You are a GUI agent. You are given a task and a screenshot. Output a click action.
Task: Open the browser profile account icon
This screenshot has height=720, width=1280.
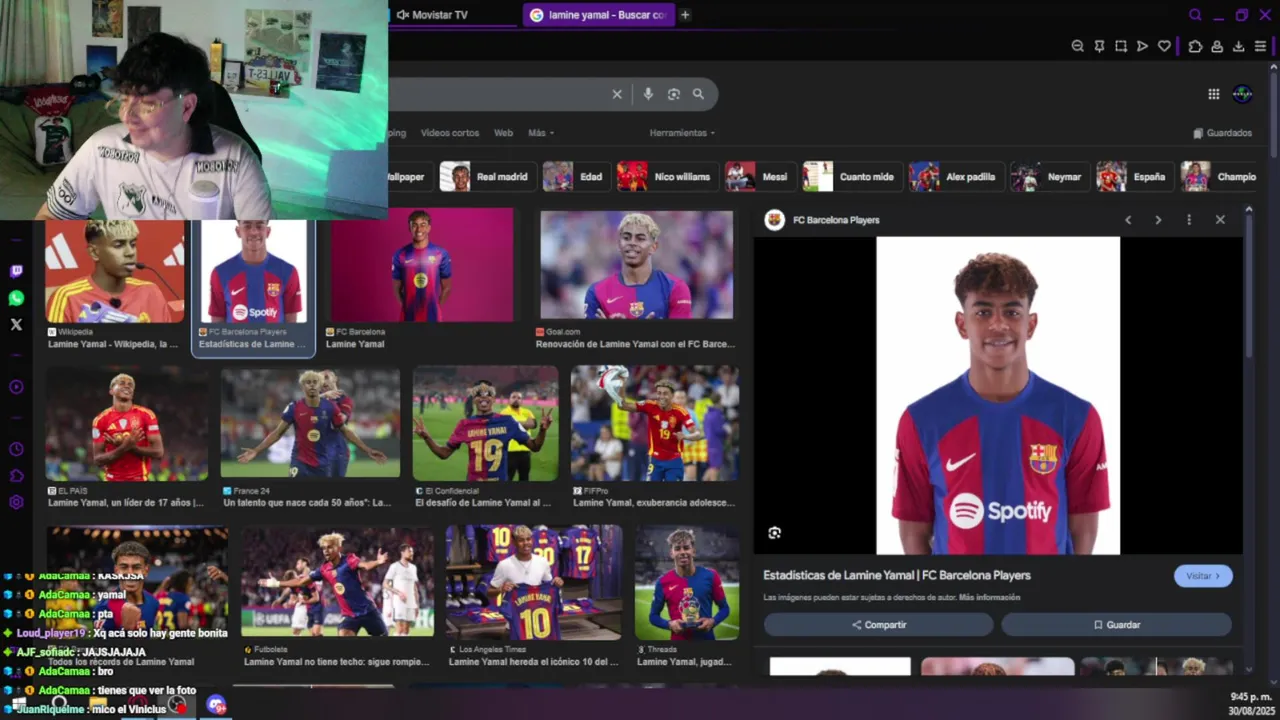tap(1217, 46)
